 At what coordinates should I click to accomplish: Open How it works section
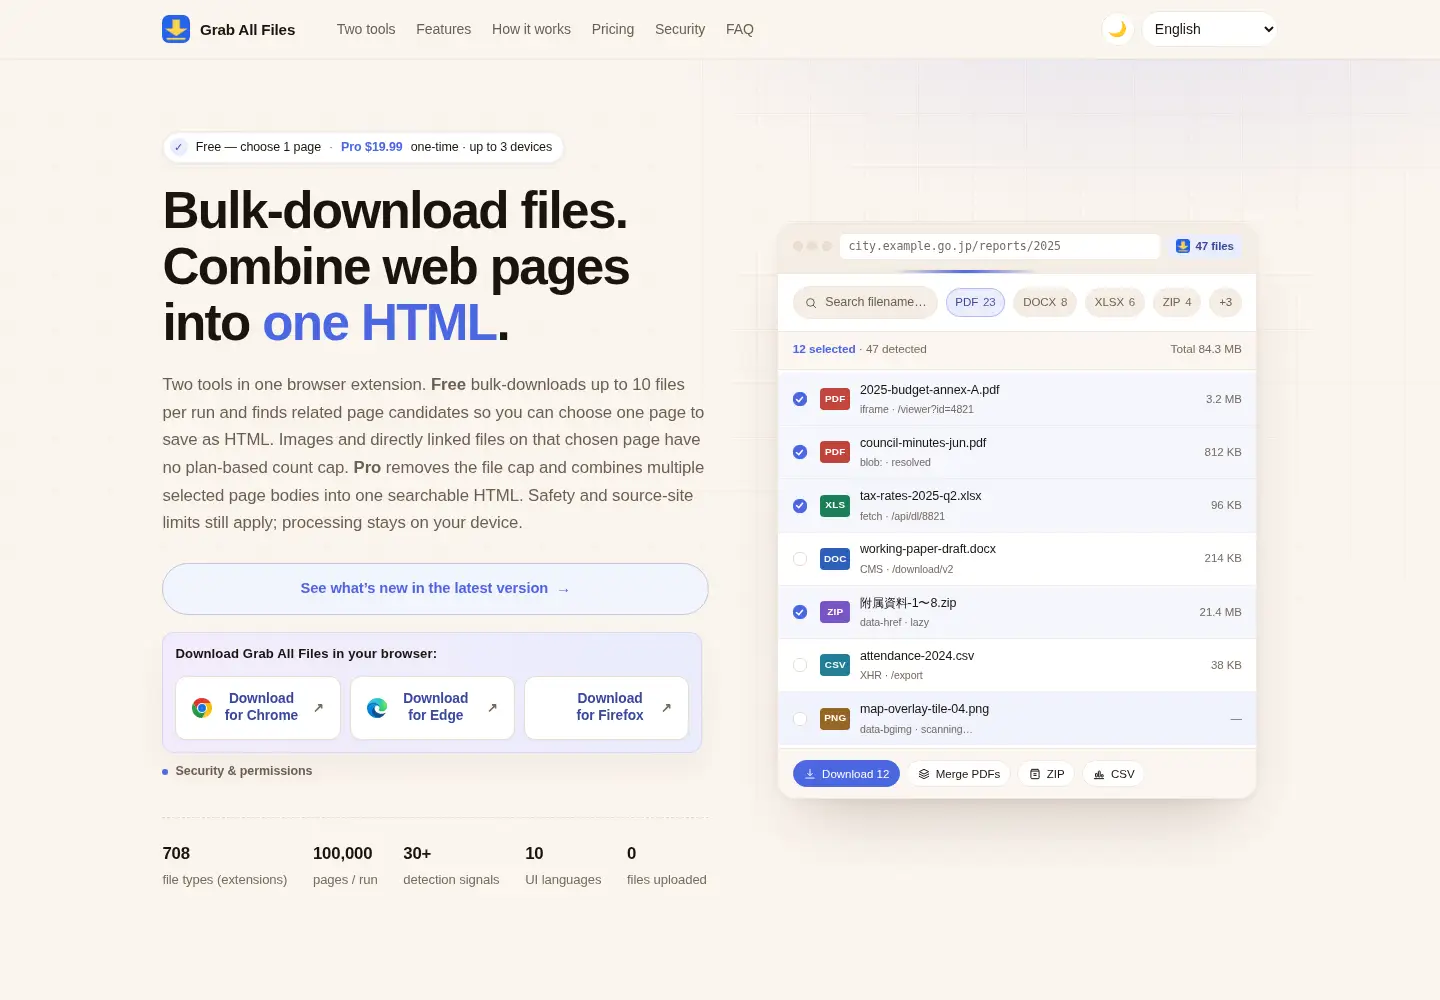[x=531, y=29]
